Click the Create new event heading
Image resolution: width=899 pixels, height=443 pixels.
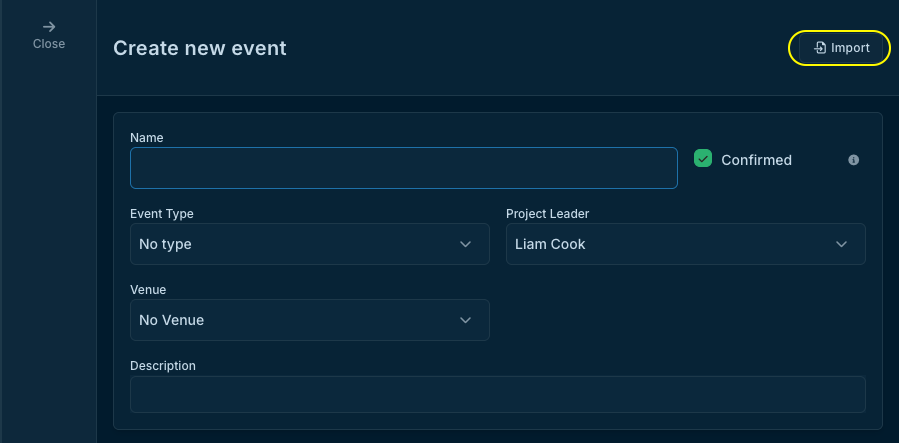[x=200, y=48]
